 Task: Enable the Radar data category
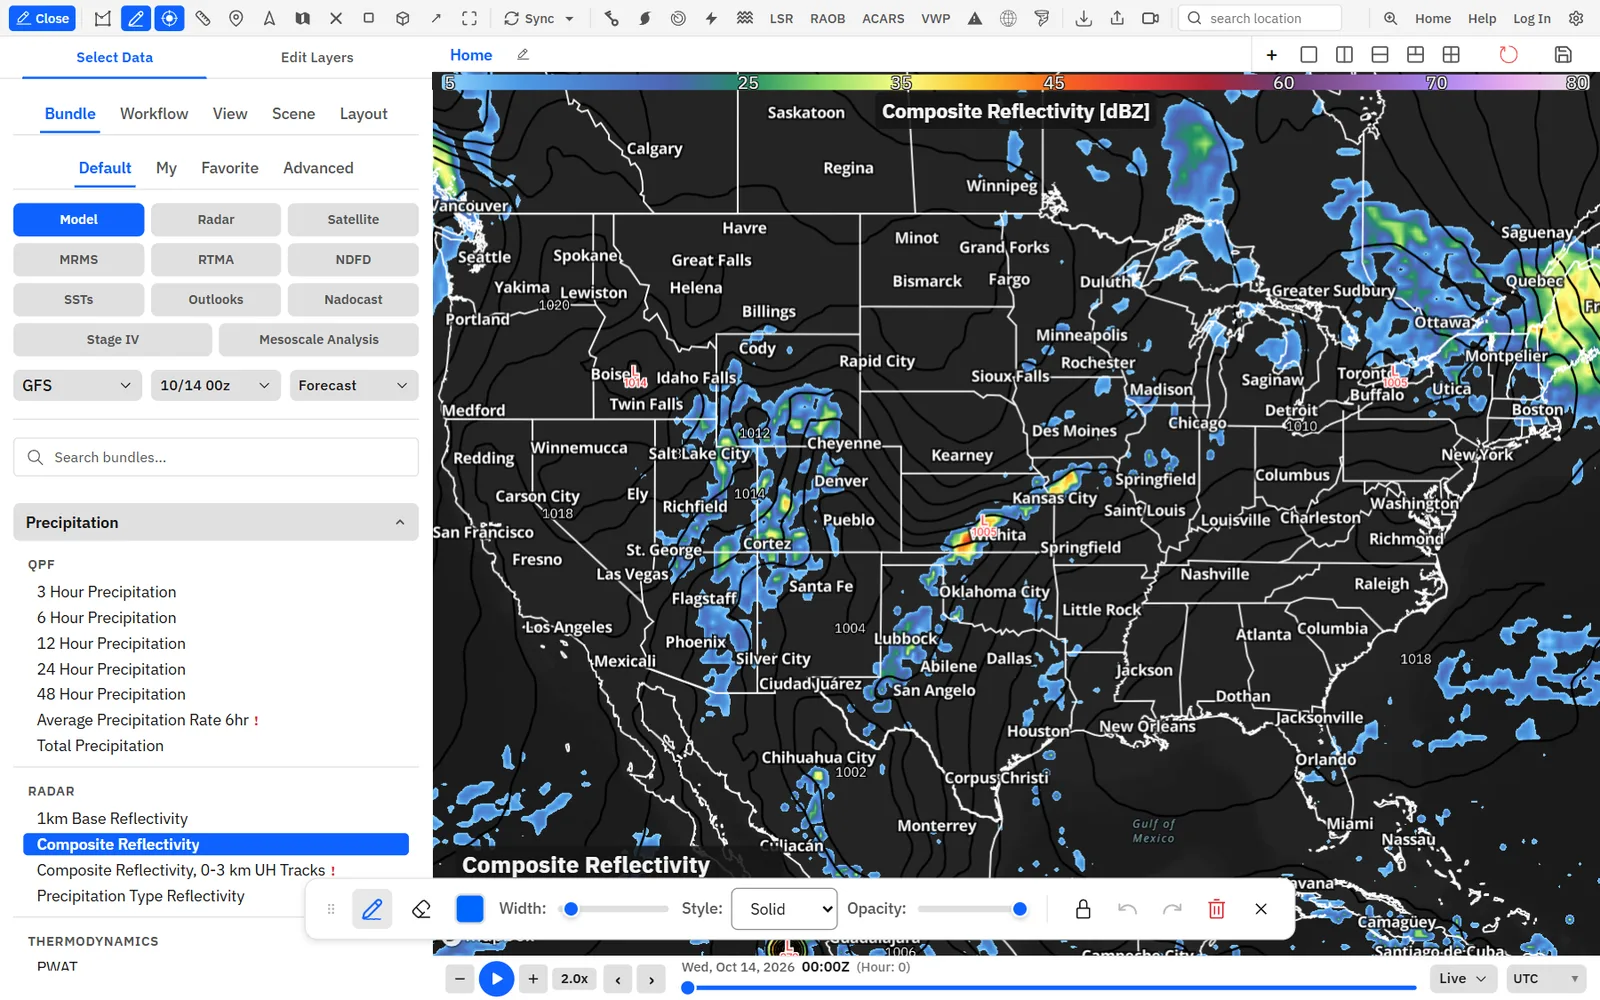point(216,219)
